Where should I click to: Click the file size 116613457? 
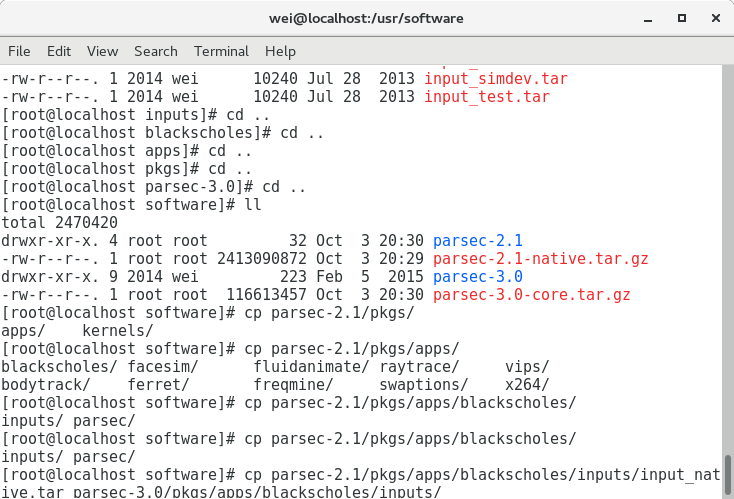(x=266, y=295)
